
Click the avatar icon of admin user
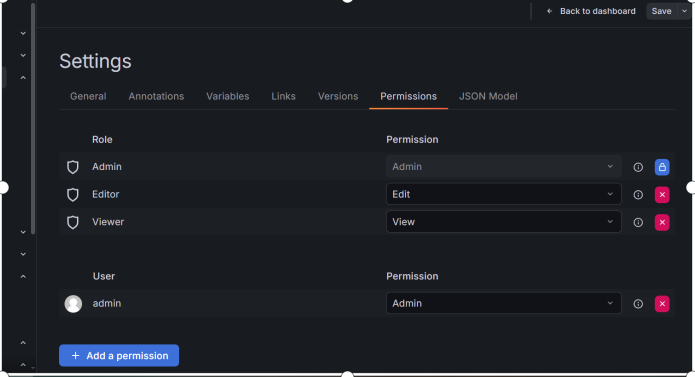coord(73,303)
